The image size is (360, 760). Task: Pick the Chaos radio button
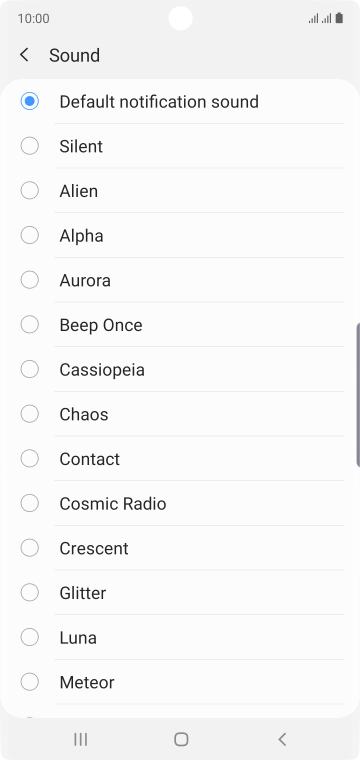(x=30, y=414)
